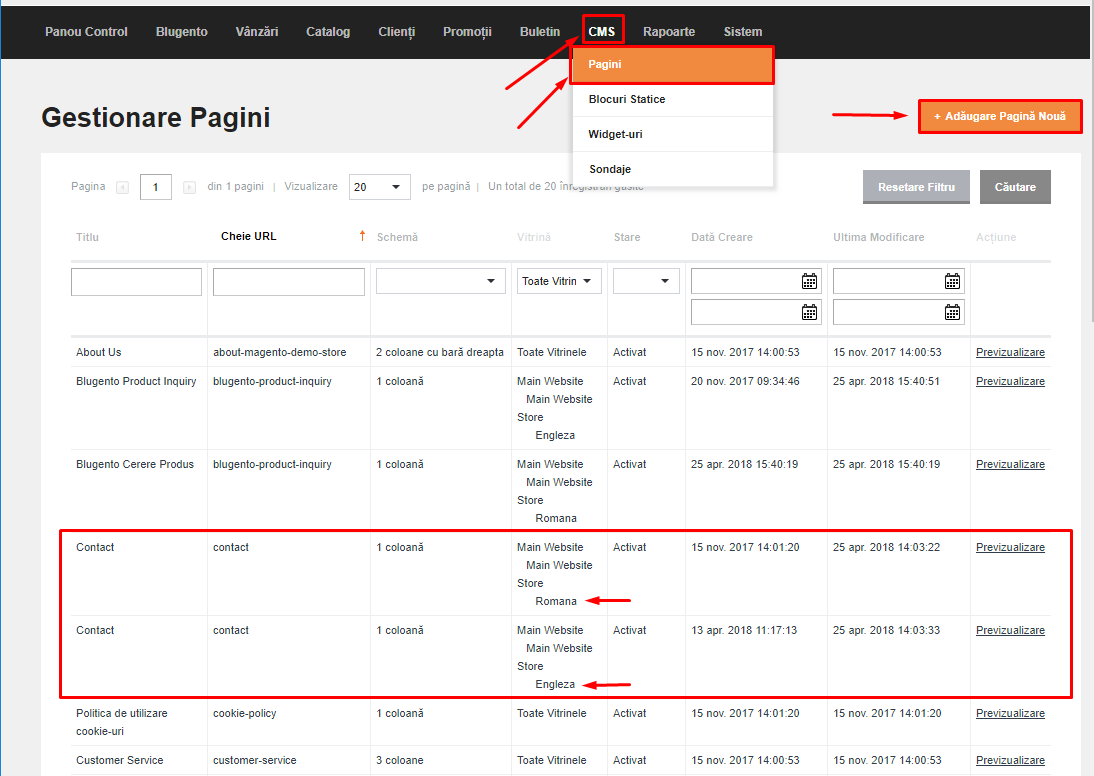Open the Blugento menu
The height and width of the screenshot is (776, 1094).
click(x=181, y=31)
